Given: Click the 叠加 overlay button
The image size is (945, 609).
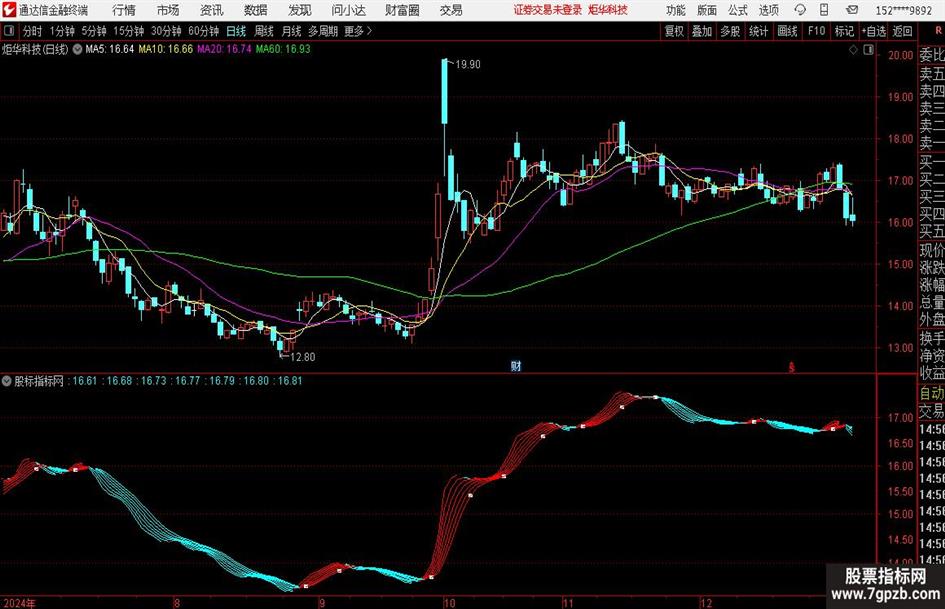Looking at the screenshot, I should 702,31.
